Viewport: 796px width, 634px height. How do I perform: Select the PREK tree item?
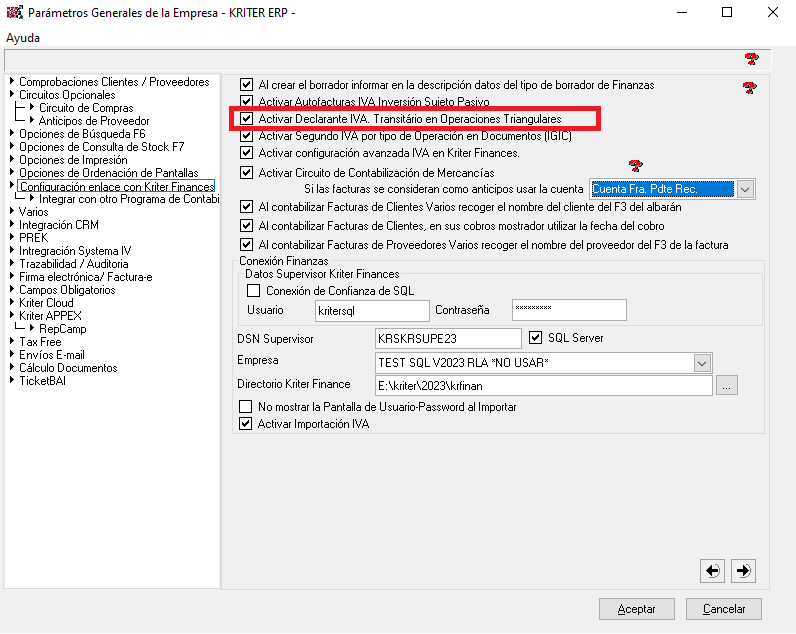34,238
